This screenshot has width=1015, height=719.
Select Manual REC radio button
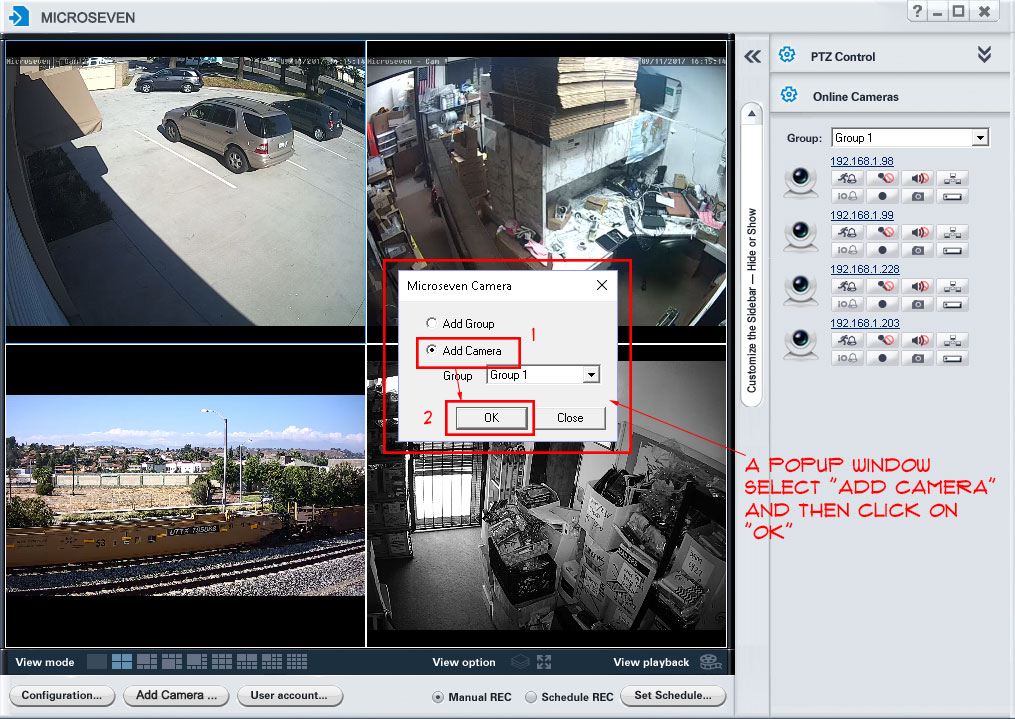pos(438,697)
